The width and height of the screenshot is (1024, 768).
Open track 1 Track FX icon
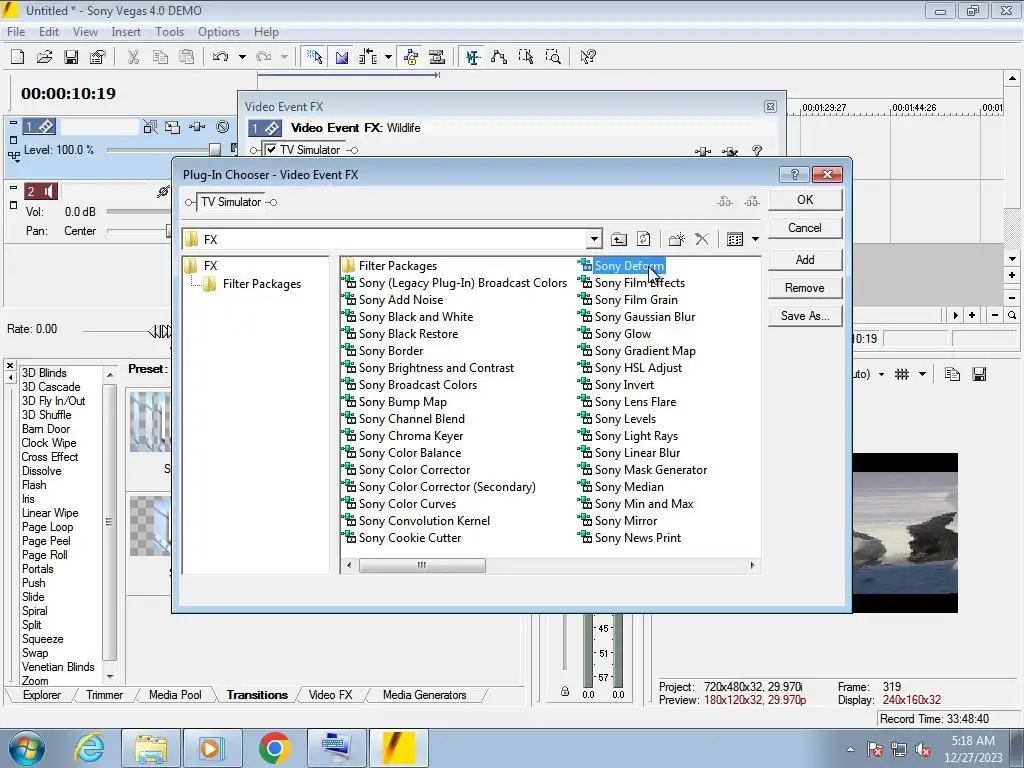[x=197, y=127]
